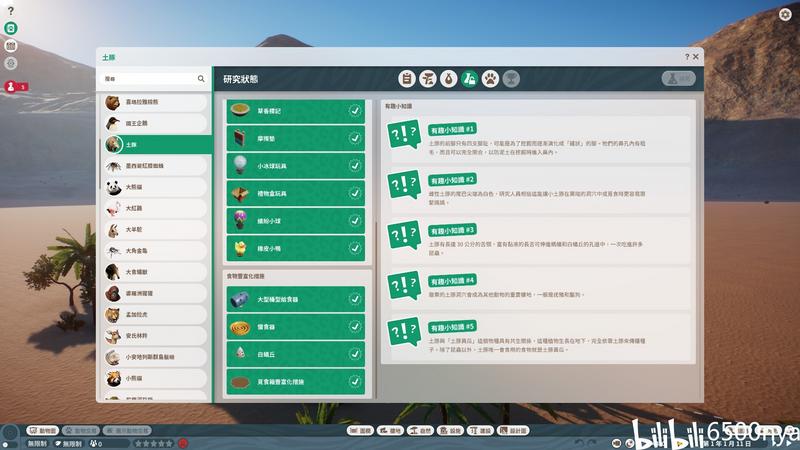
Task: Select the greyed trophy tab
Action: pos(511,79)
